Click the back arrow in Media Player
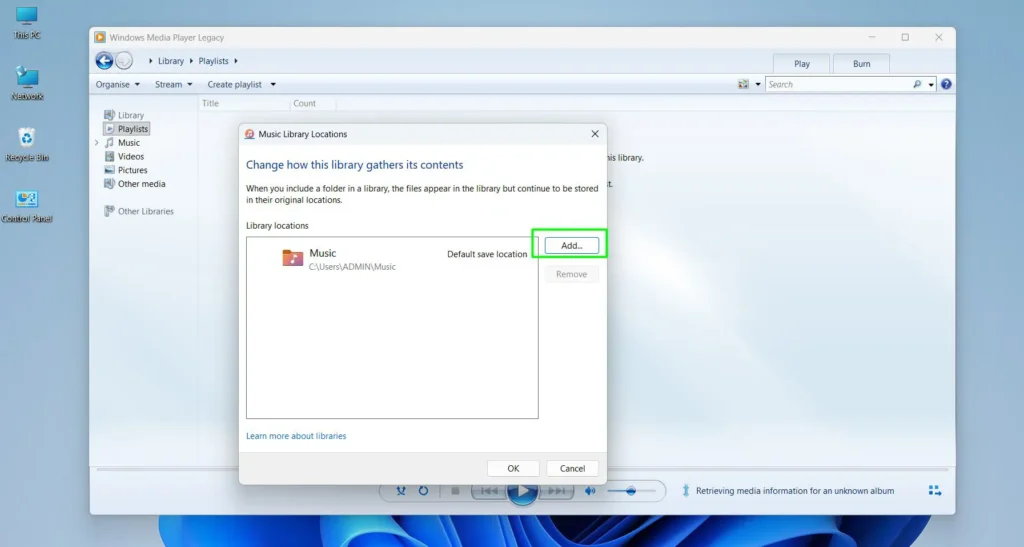 tap(104, 61)
